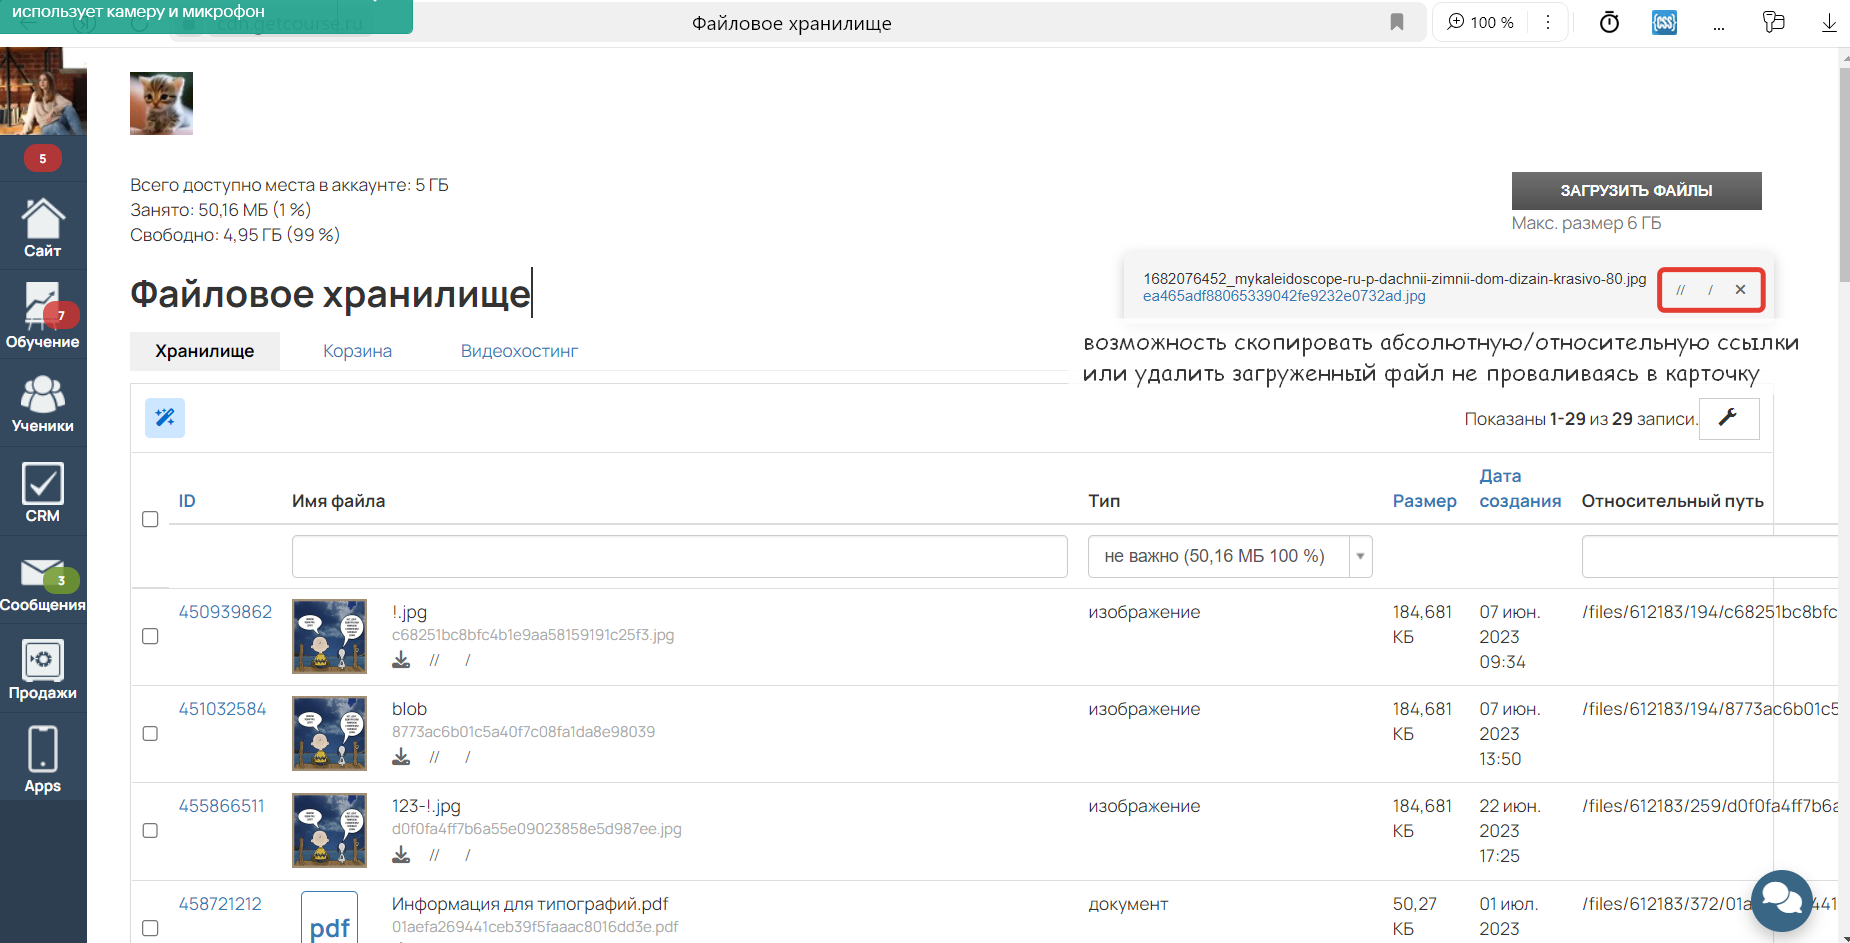1850x943 pixels.
Task: Open browser three-dot zoom menu
Action: 1547,22
